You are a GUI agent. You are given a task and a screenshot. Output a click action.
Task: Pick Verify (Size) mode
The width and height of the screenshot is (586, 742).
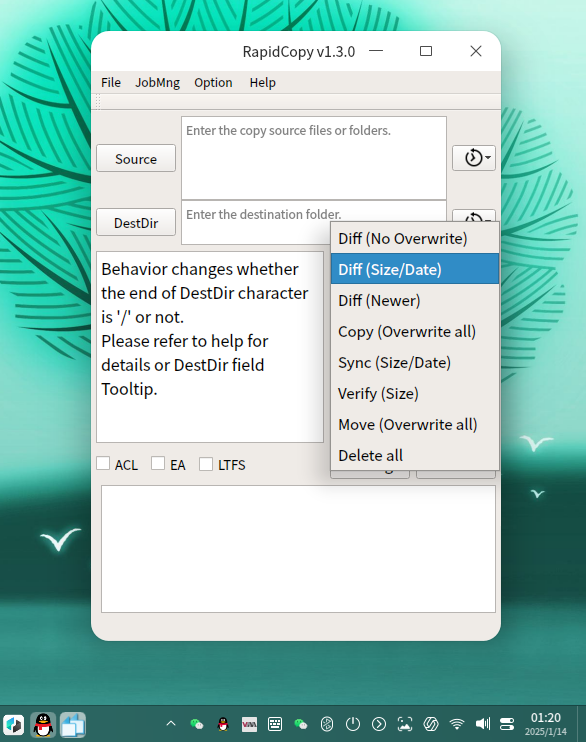[415, 393]
